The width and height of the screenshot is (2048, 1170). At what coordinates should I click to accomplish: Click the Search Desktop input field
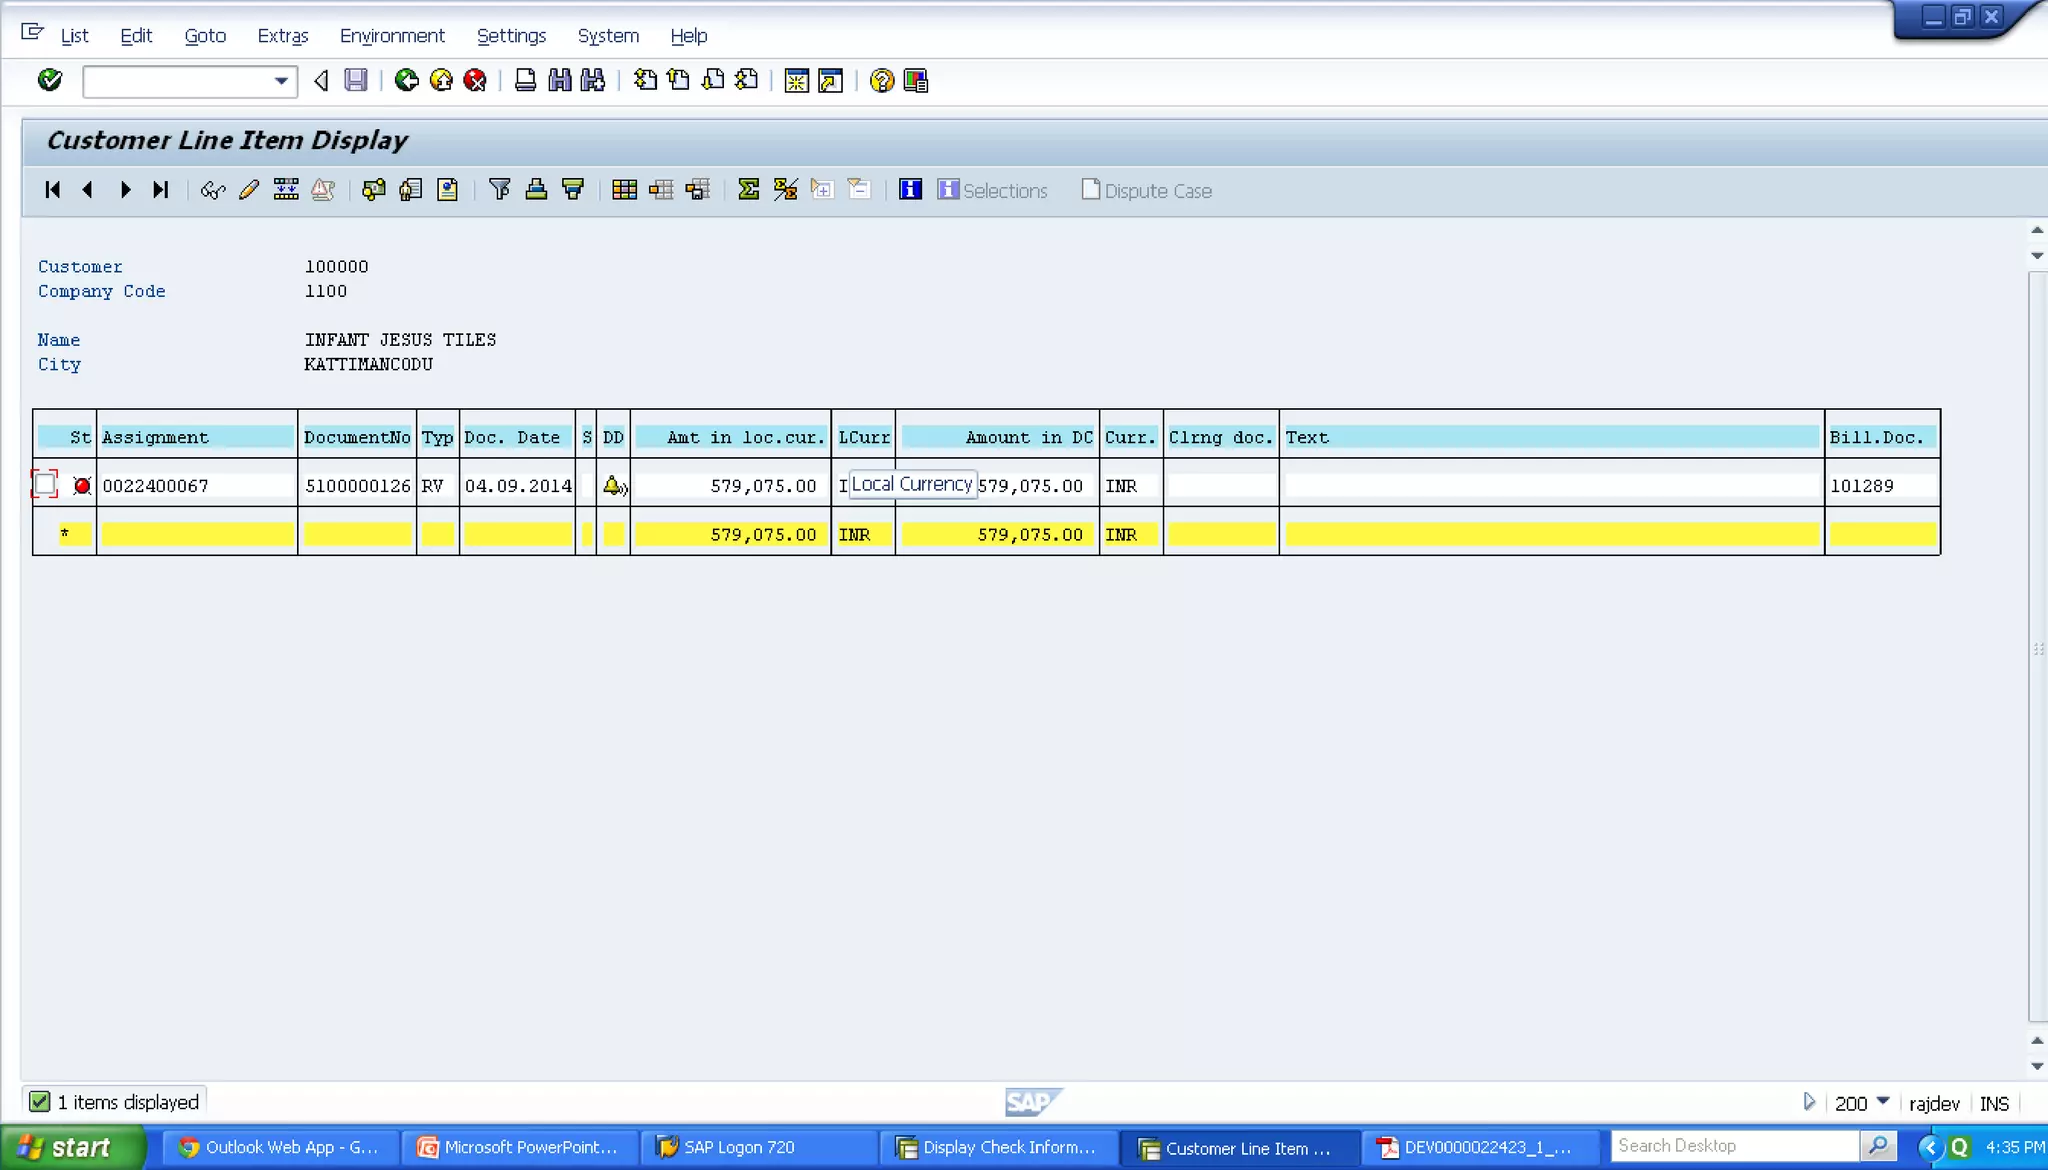pos(1734,1146)
